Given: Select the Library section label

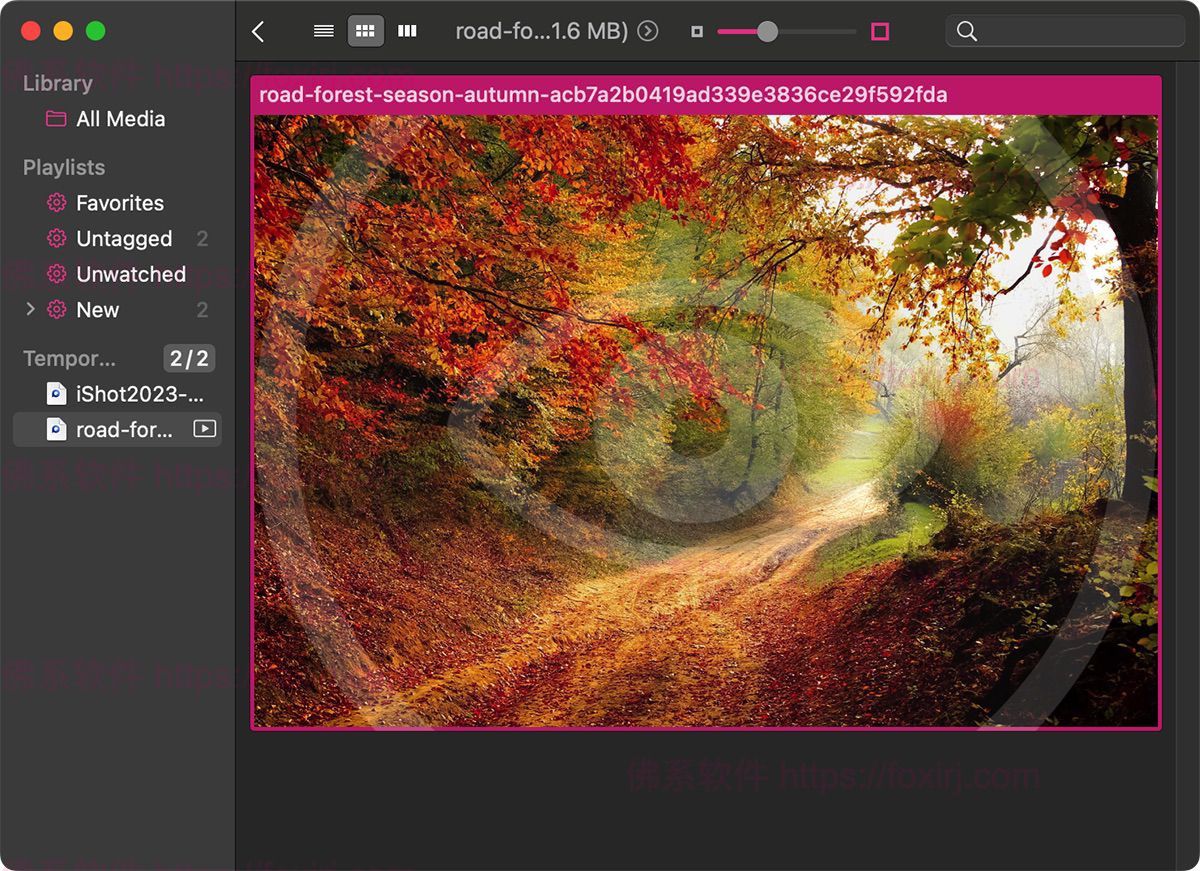Looking at the screenshot, I should point(56,83).
